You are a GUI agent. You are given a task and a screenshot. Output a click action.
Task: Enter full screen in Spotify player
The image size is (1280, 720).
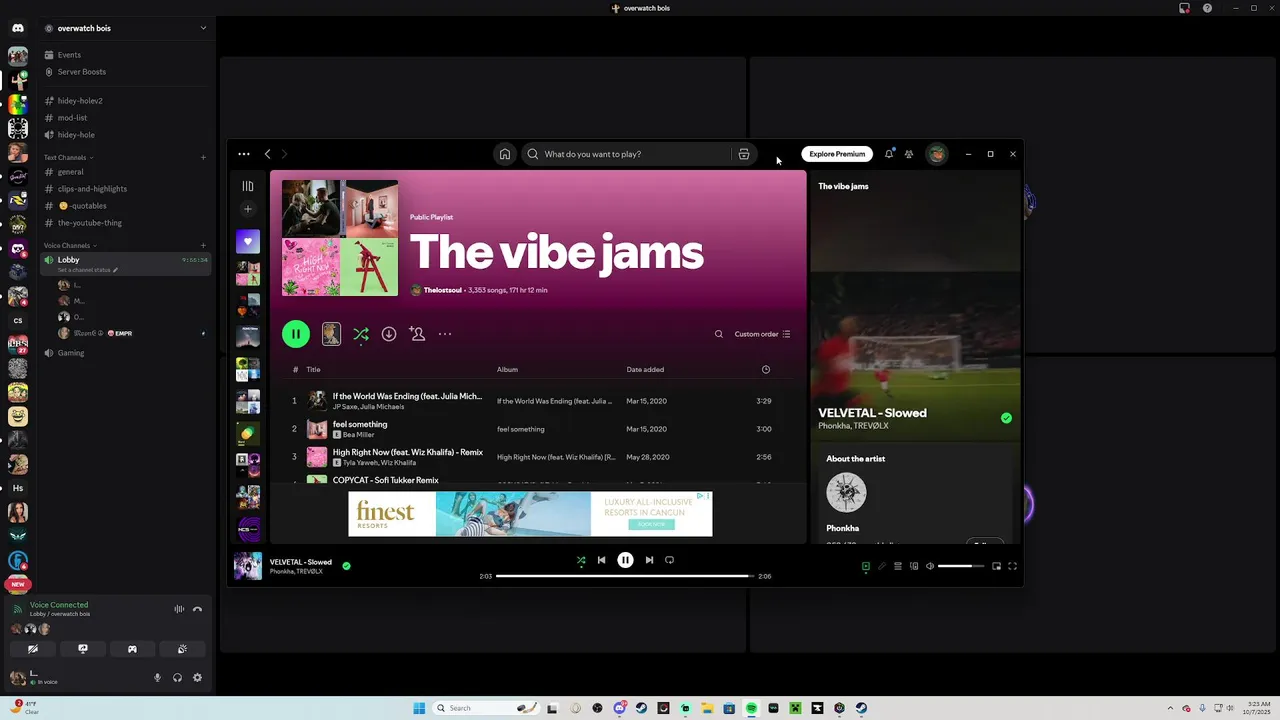[1012, 566]
